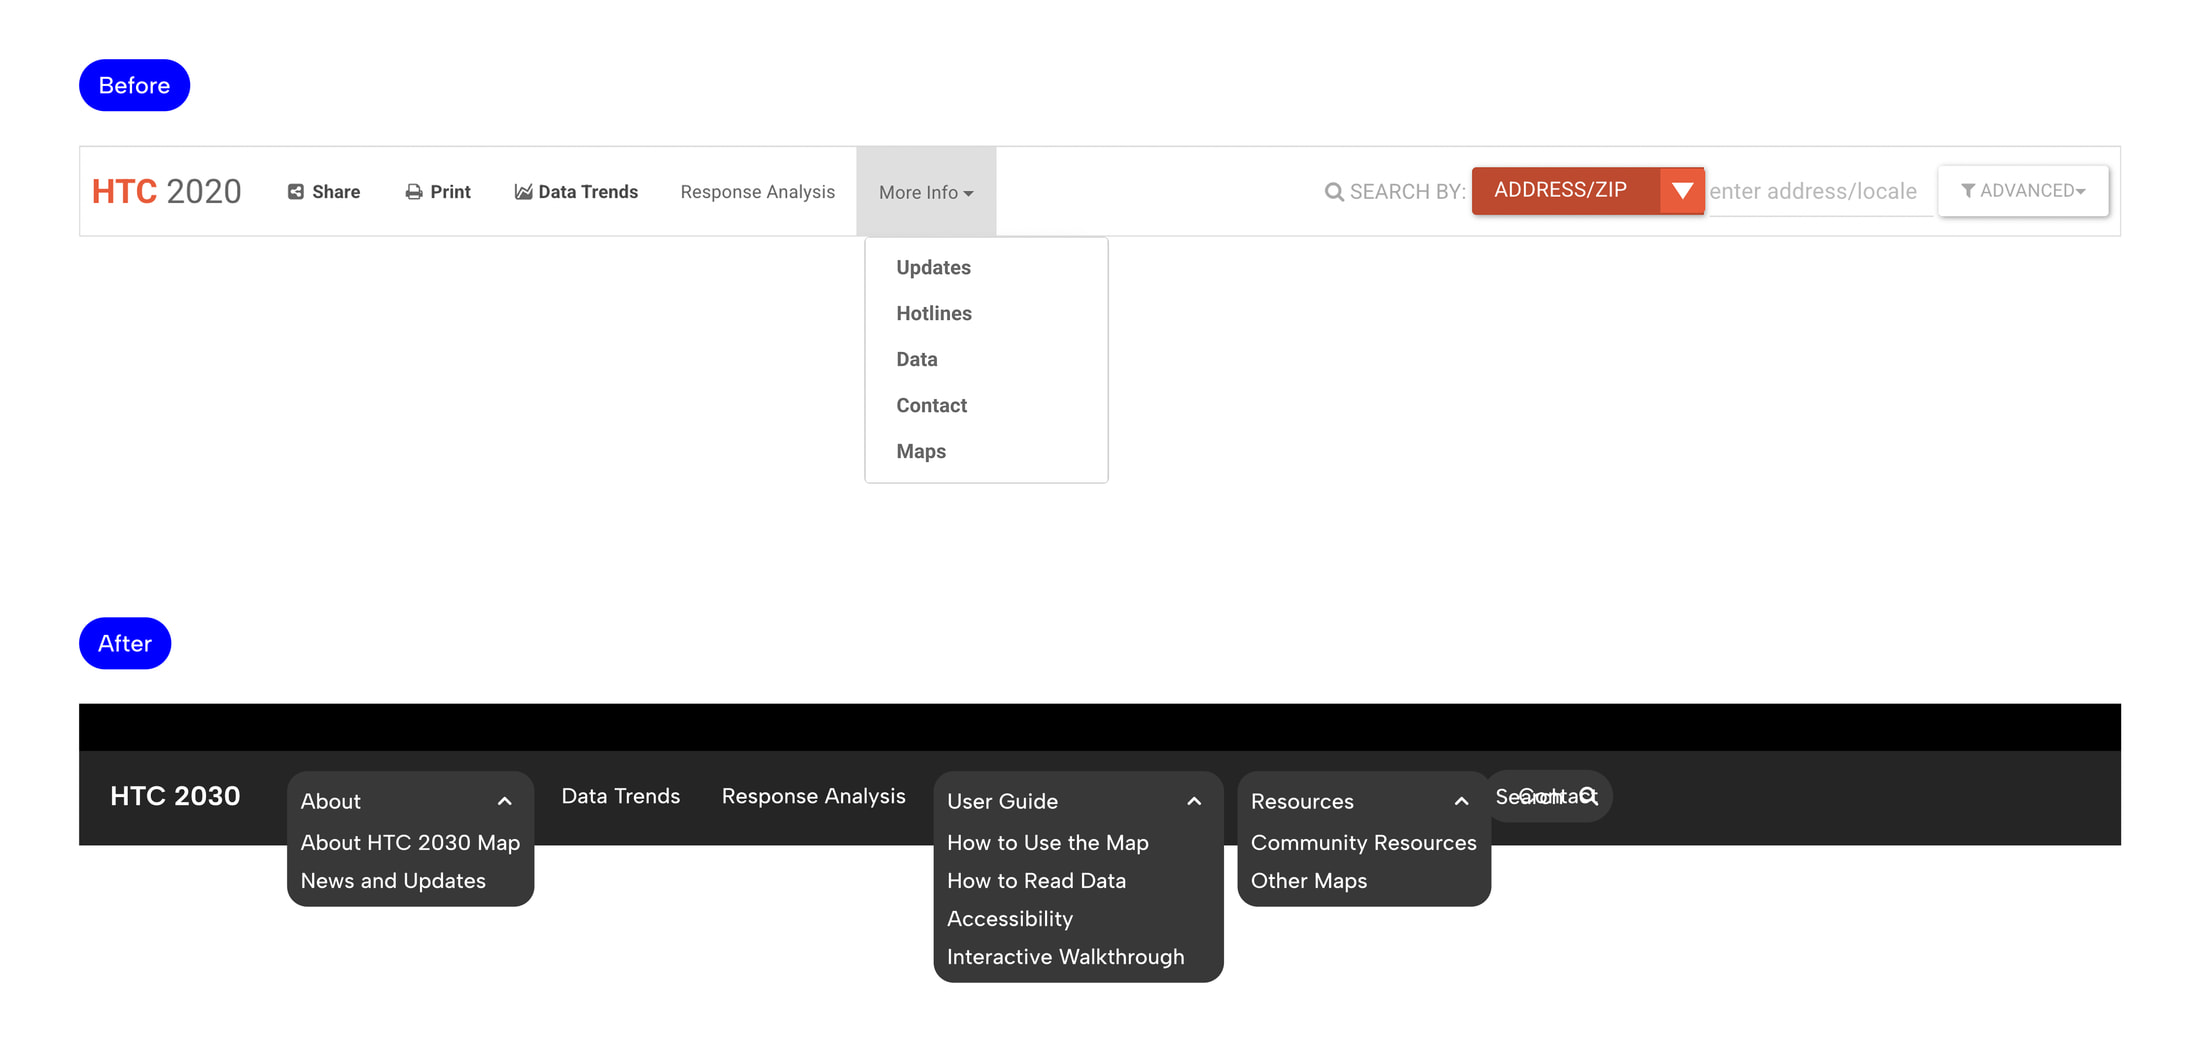Click the magnifier icon beside SEARCH BY
Screen dimensions: 2200x1056
click(x=1334, y=192)
